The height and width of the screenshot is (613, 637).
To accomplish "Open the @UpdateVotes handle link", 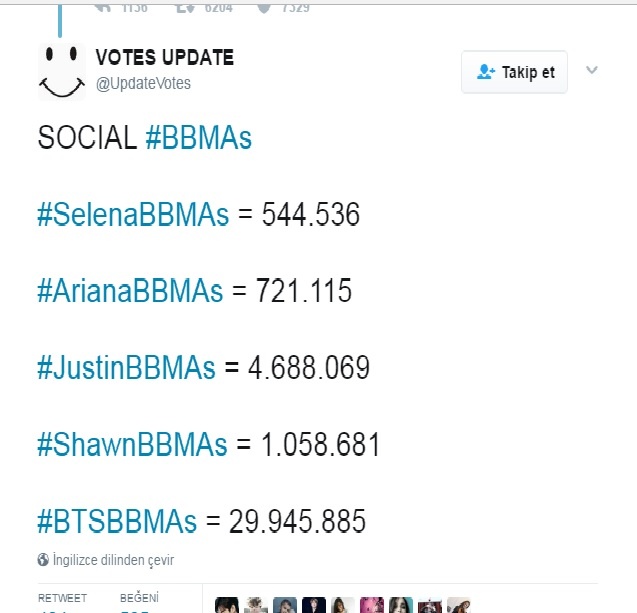I will point(143,83).
